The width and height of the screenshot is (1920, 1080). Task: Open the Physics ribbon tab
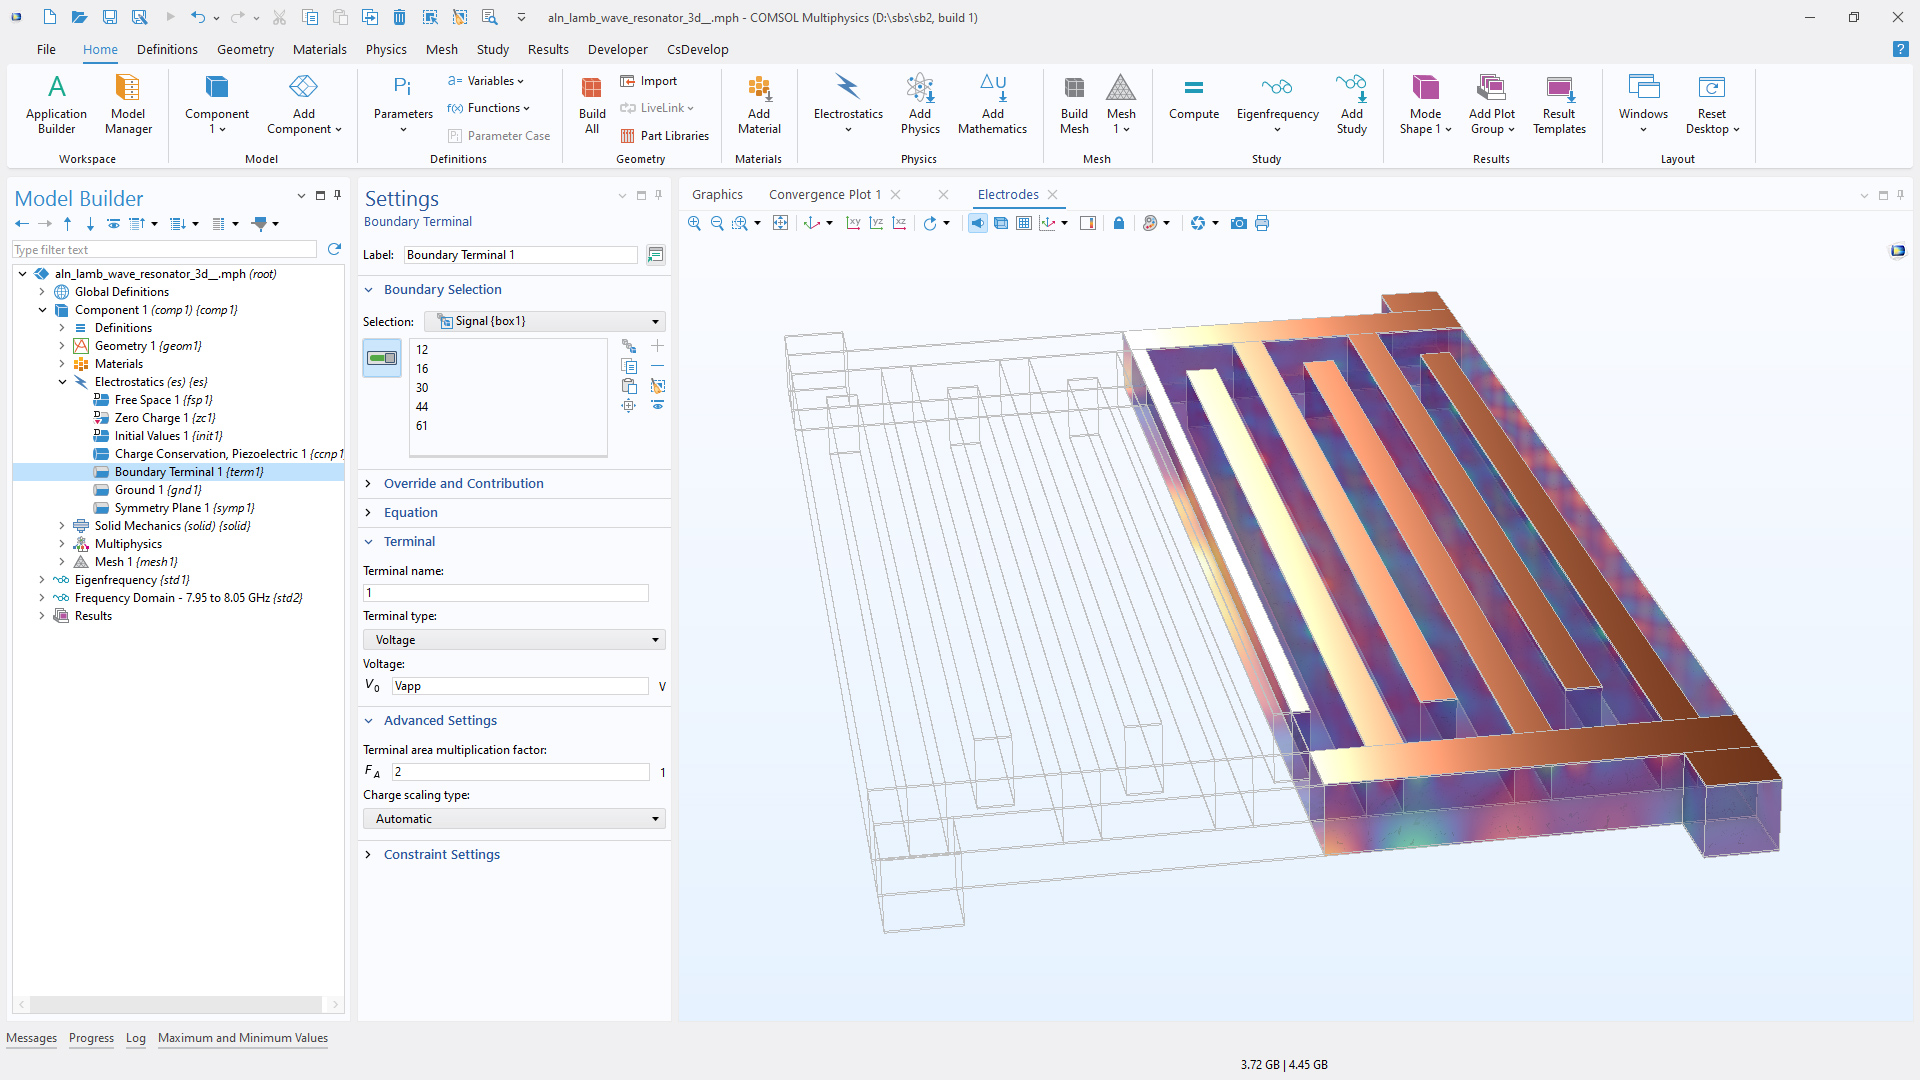pos(385,49)
